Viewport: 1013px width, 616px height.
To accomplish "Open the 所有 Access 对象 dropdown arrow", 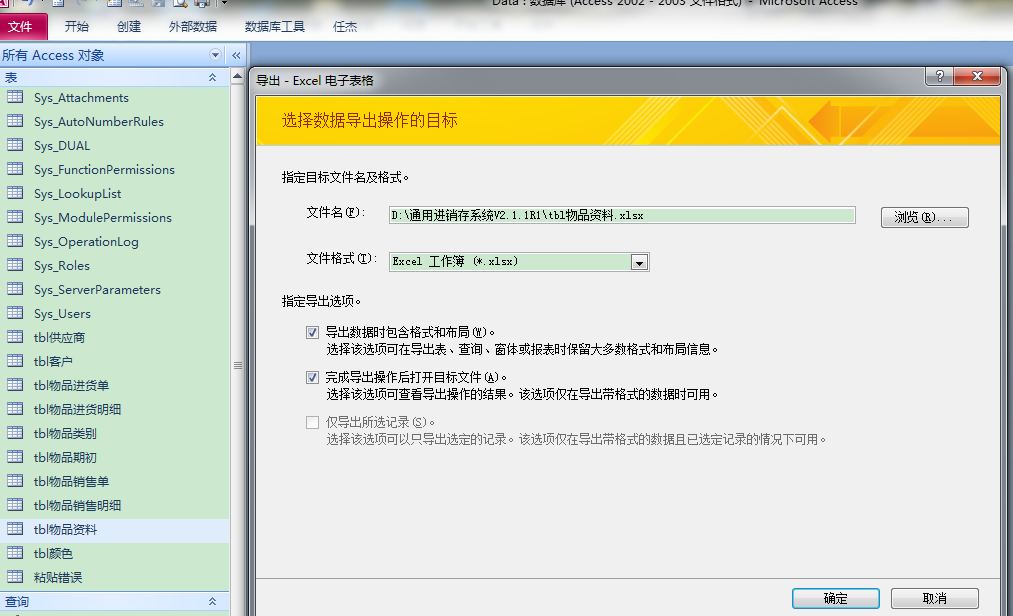I will click(215, 55).
